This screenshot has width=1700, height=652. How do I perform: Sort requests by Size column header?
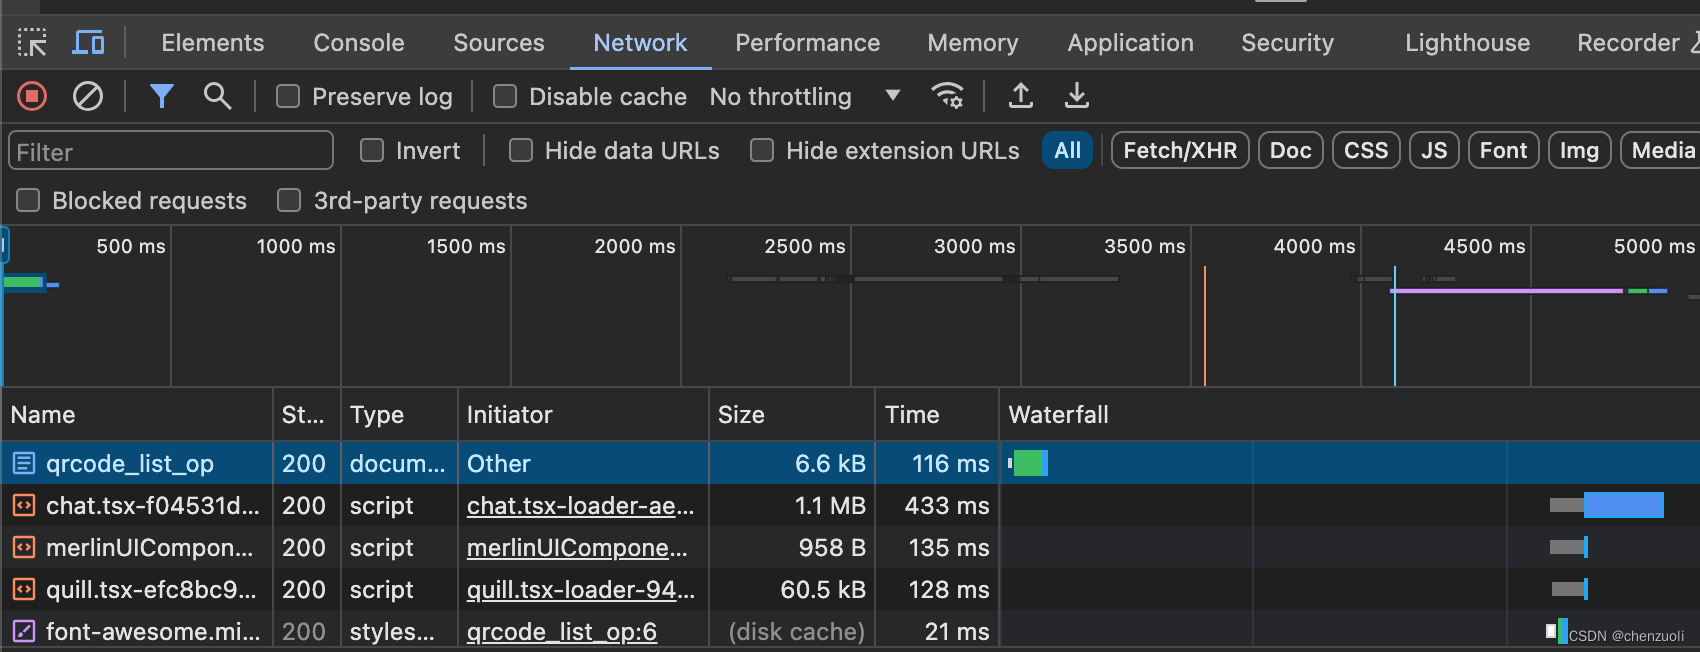point(741,415)
